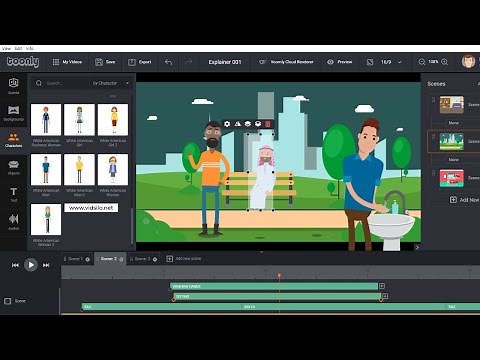Open the None transition under the park scene
The width and height of the screenshot is (480, 360).
tap(453, 160)
